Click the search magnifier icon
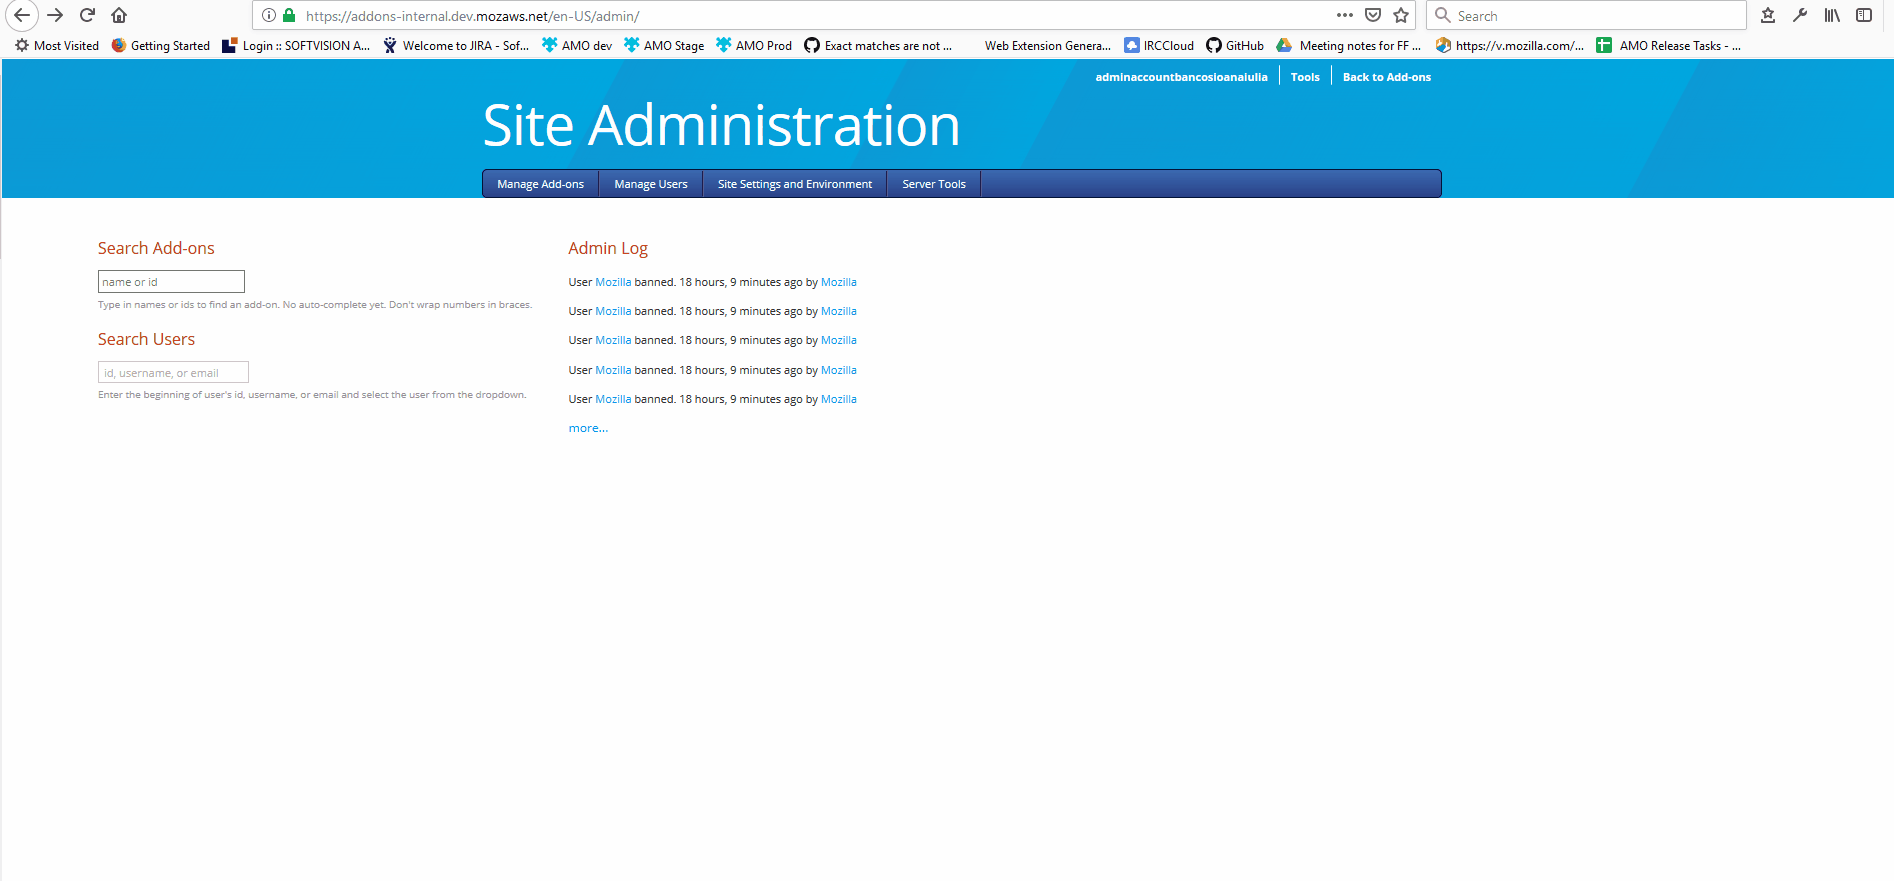This screenshot has width=1894, height=881. click(x=1443, y=15)
